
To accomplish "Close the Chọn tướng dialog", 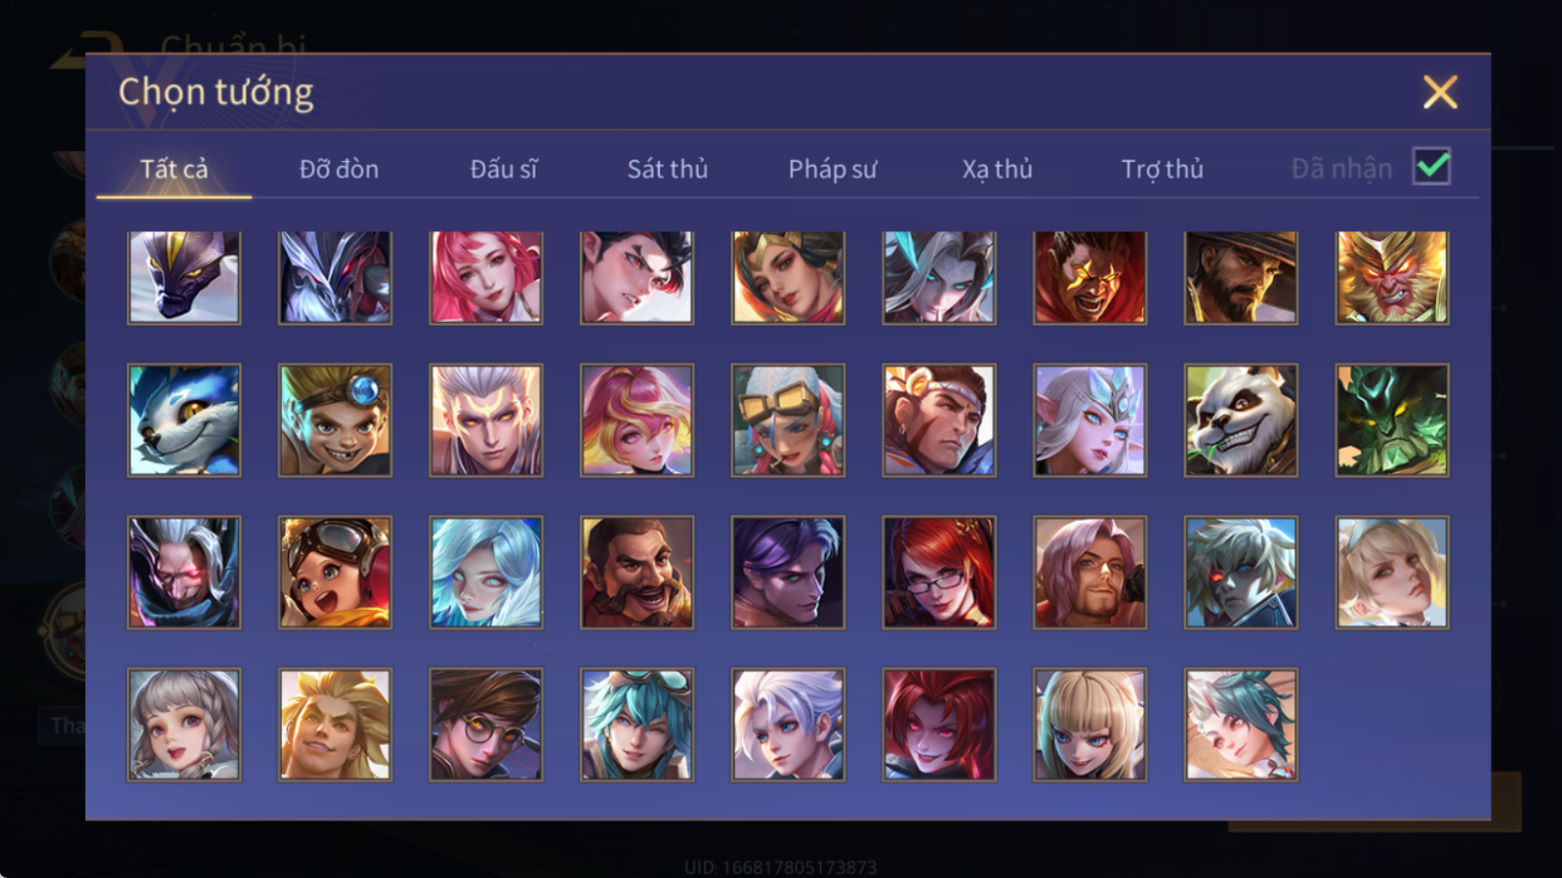I will [x=1440, y=92].
